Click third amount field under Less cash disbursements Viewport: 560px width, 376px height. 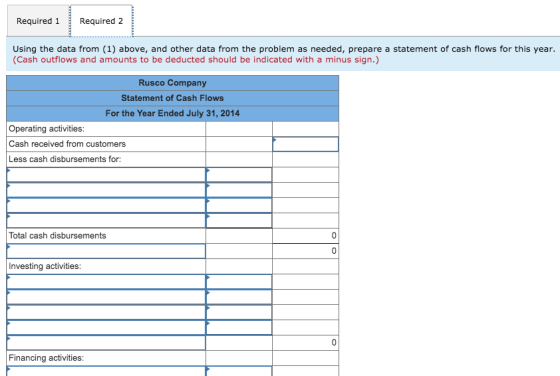239,205
